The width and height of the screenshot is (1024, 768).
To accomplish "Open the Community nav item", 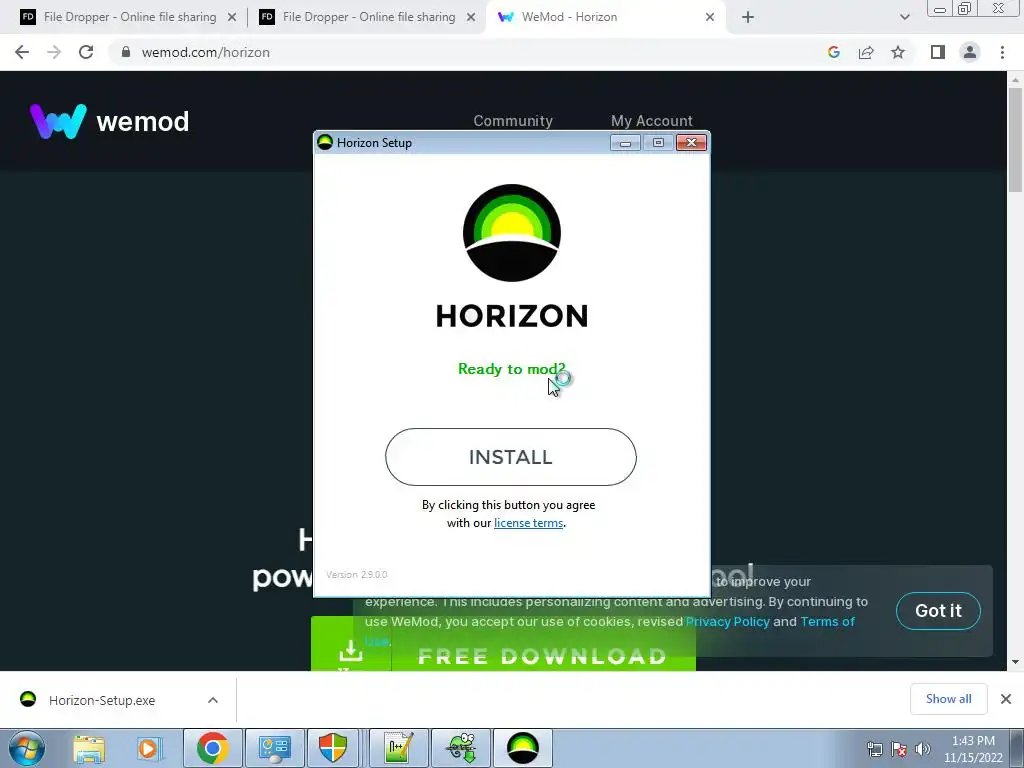I will [x=513, y=121].
